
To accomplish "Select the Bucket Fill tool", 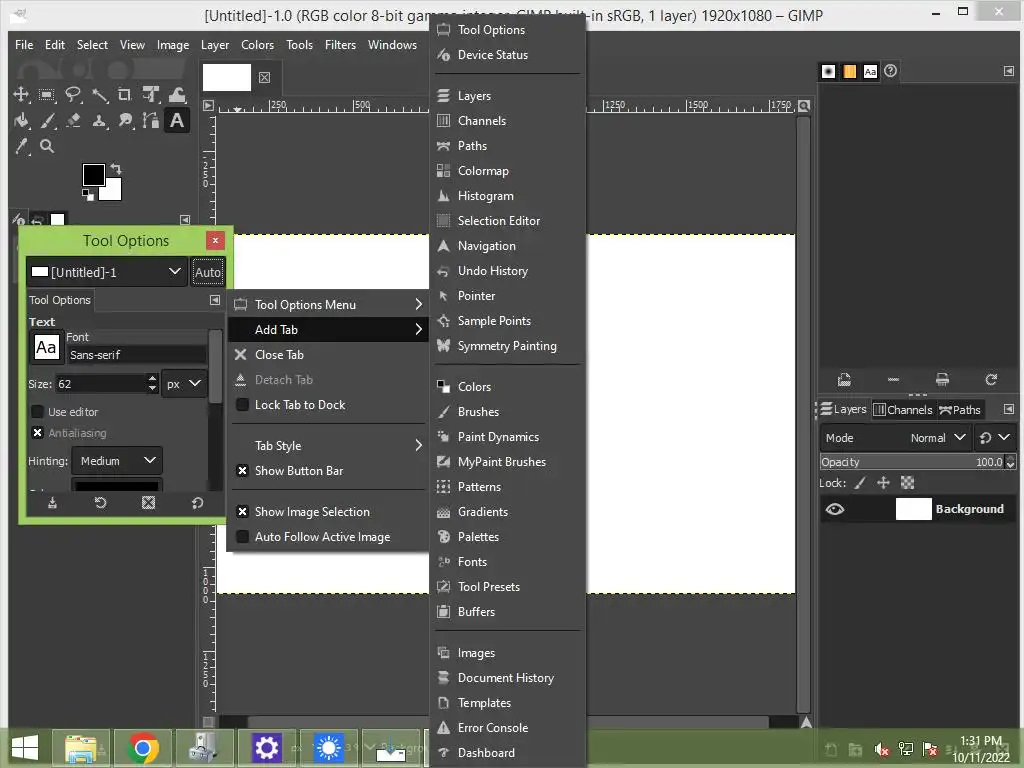I will (x=21, y=121).
